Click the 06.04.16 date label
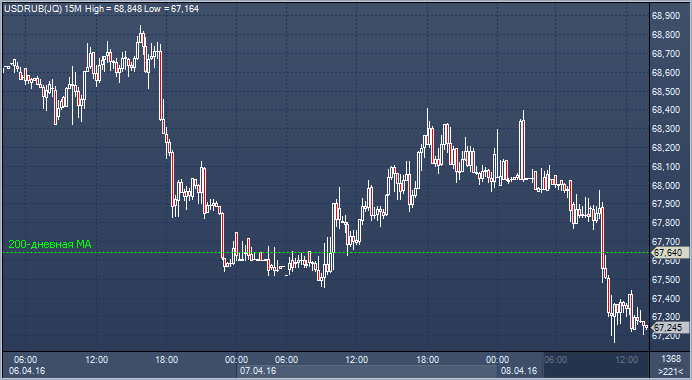The width and height of the screenshot is (692, 380). [27, 371]
